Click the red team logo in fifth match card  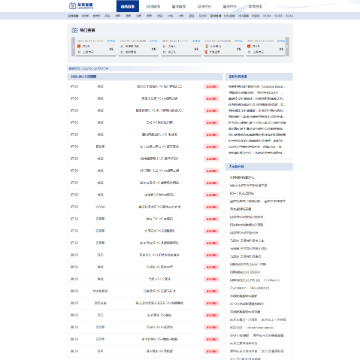(249, 46)
